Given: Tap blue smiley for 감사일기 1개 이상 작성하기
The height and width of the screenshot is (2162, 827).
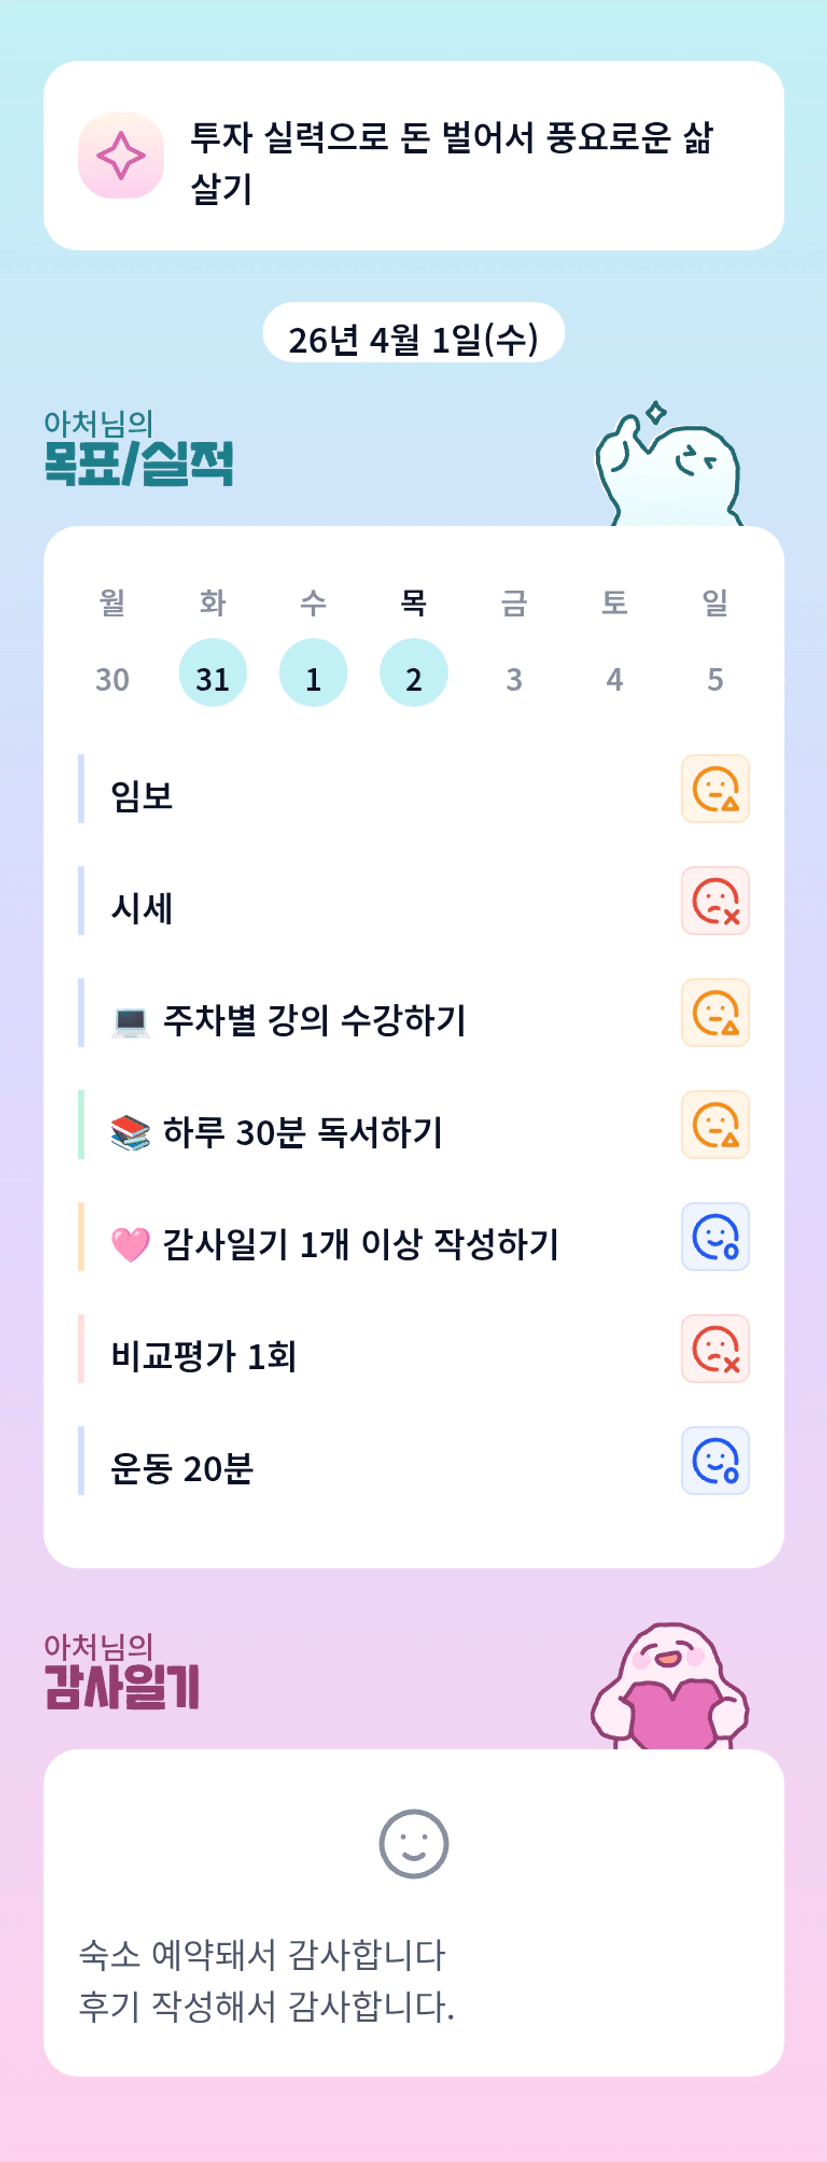Looking at the screenshot, I should coord(715,1237).
